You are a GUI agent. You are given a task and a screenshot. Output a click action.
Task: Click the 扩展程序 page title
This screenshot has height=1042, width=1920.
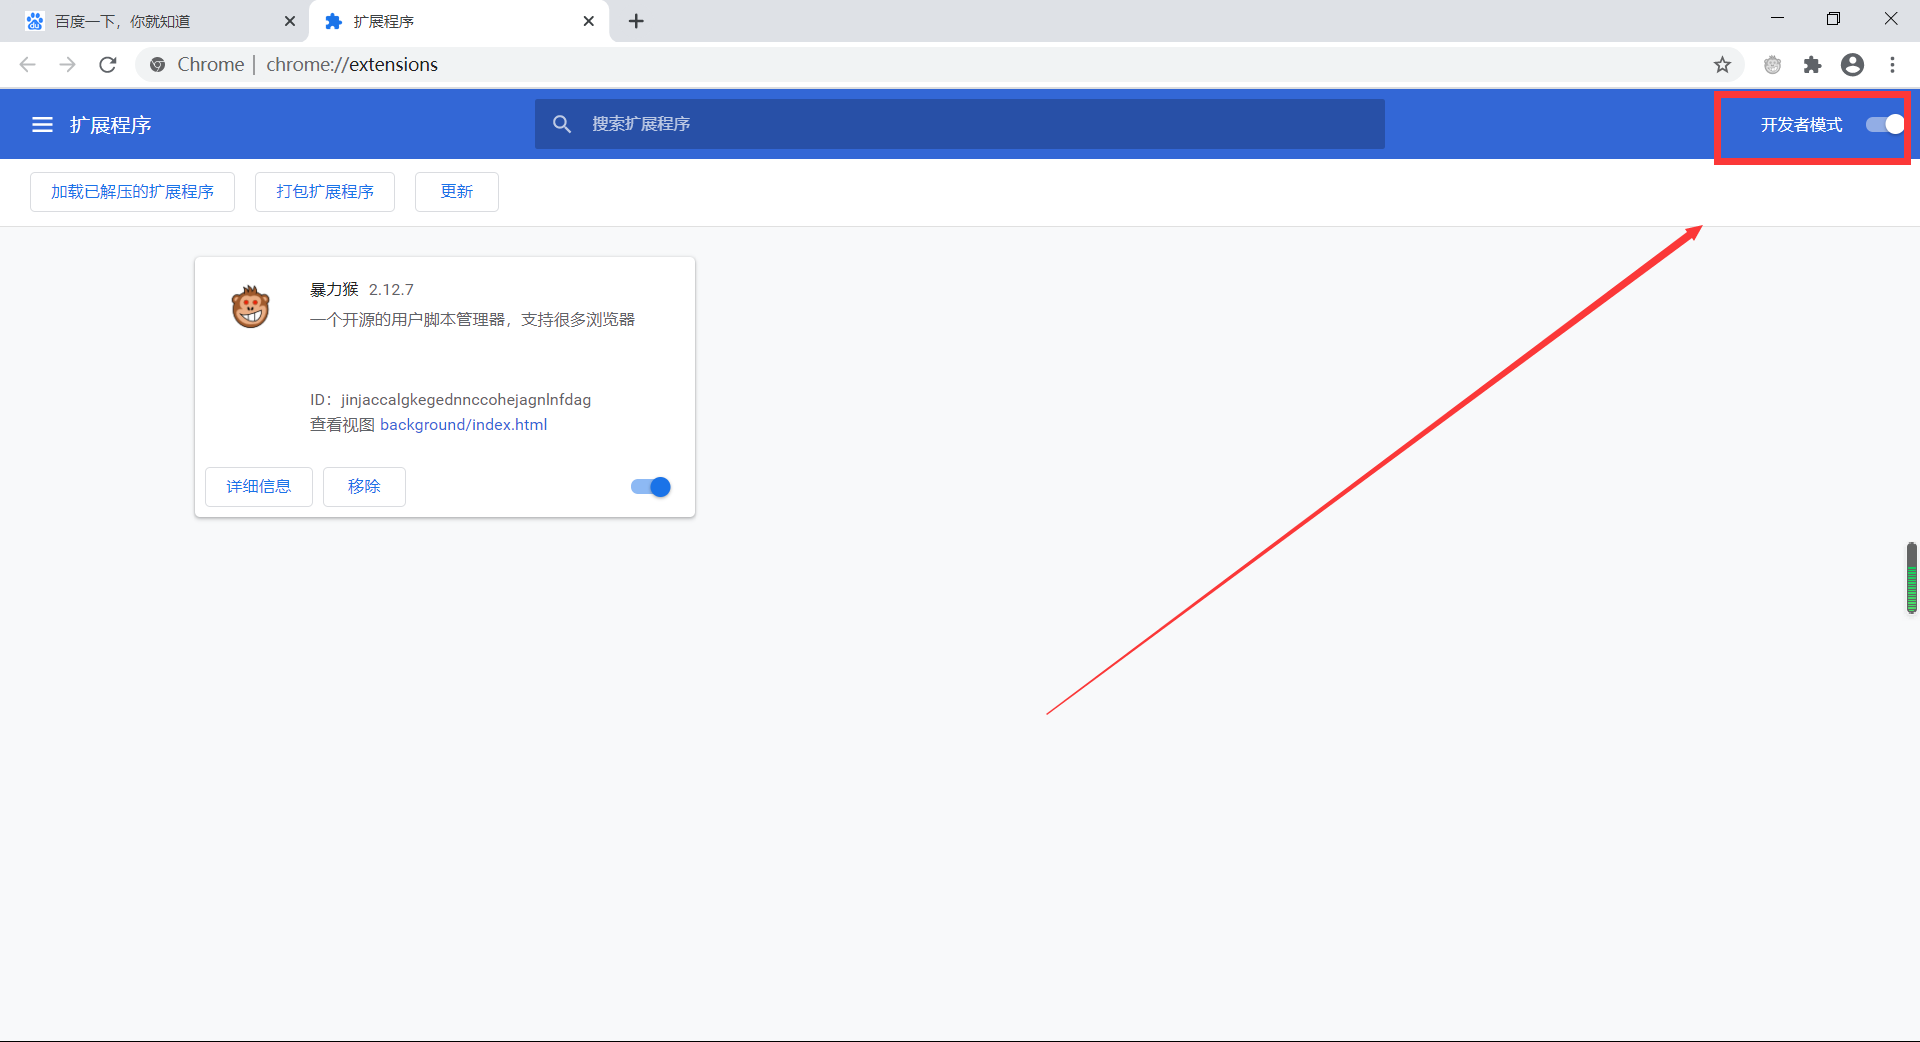click(110, 125)
